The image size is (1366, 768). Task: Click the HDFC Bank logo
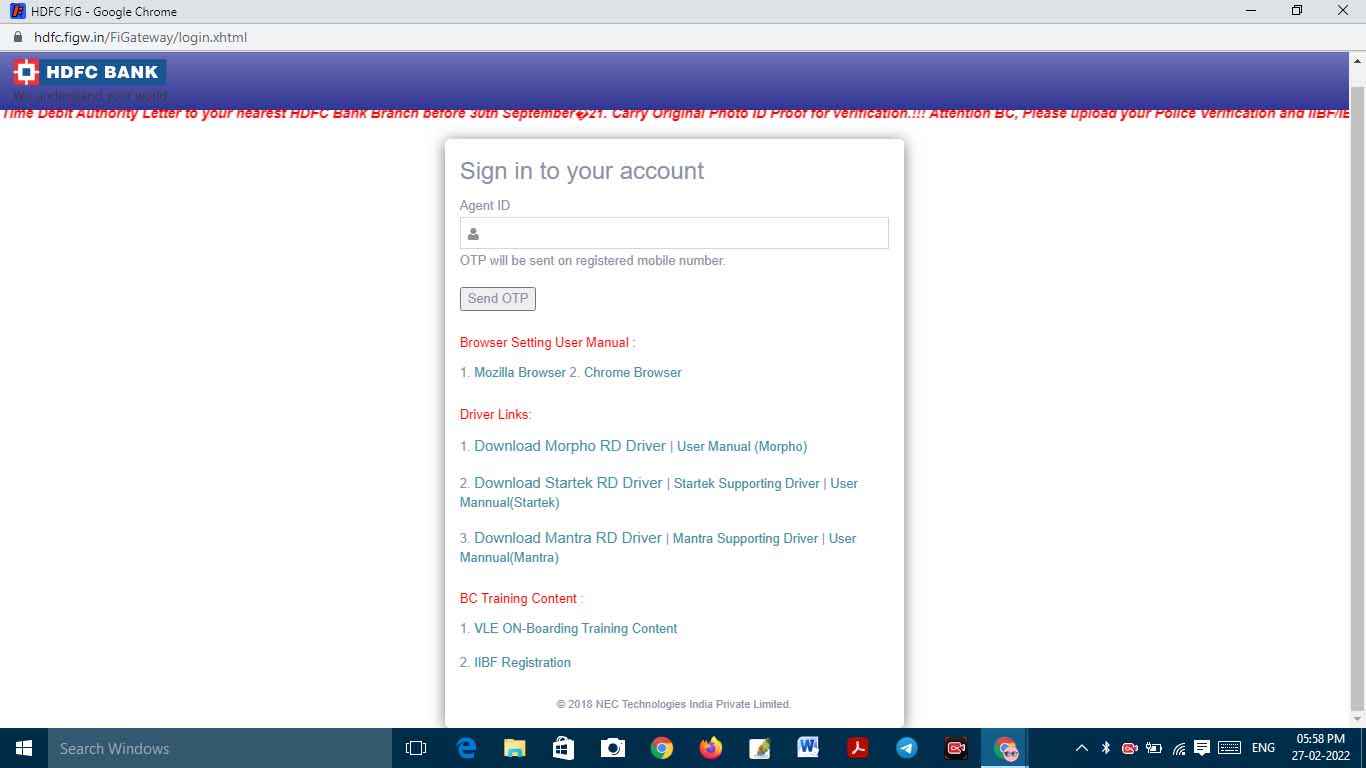[89, 72]
